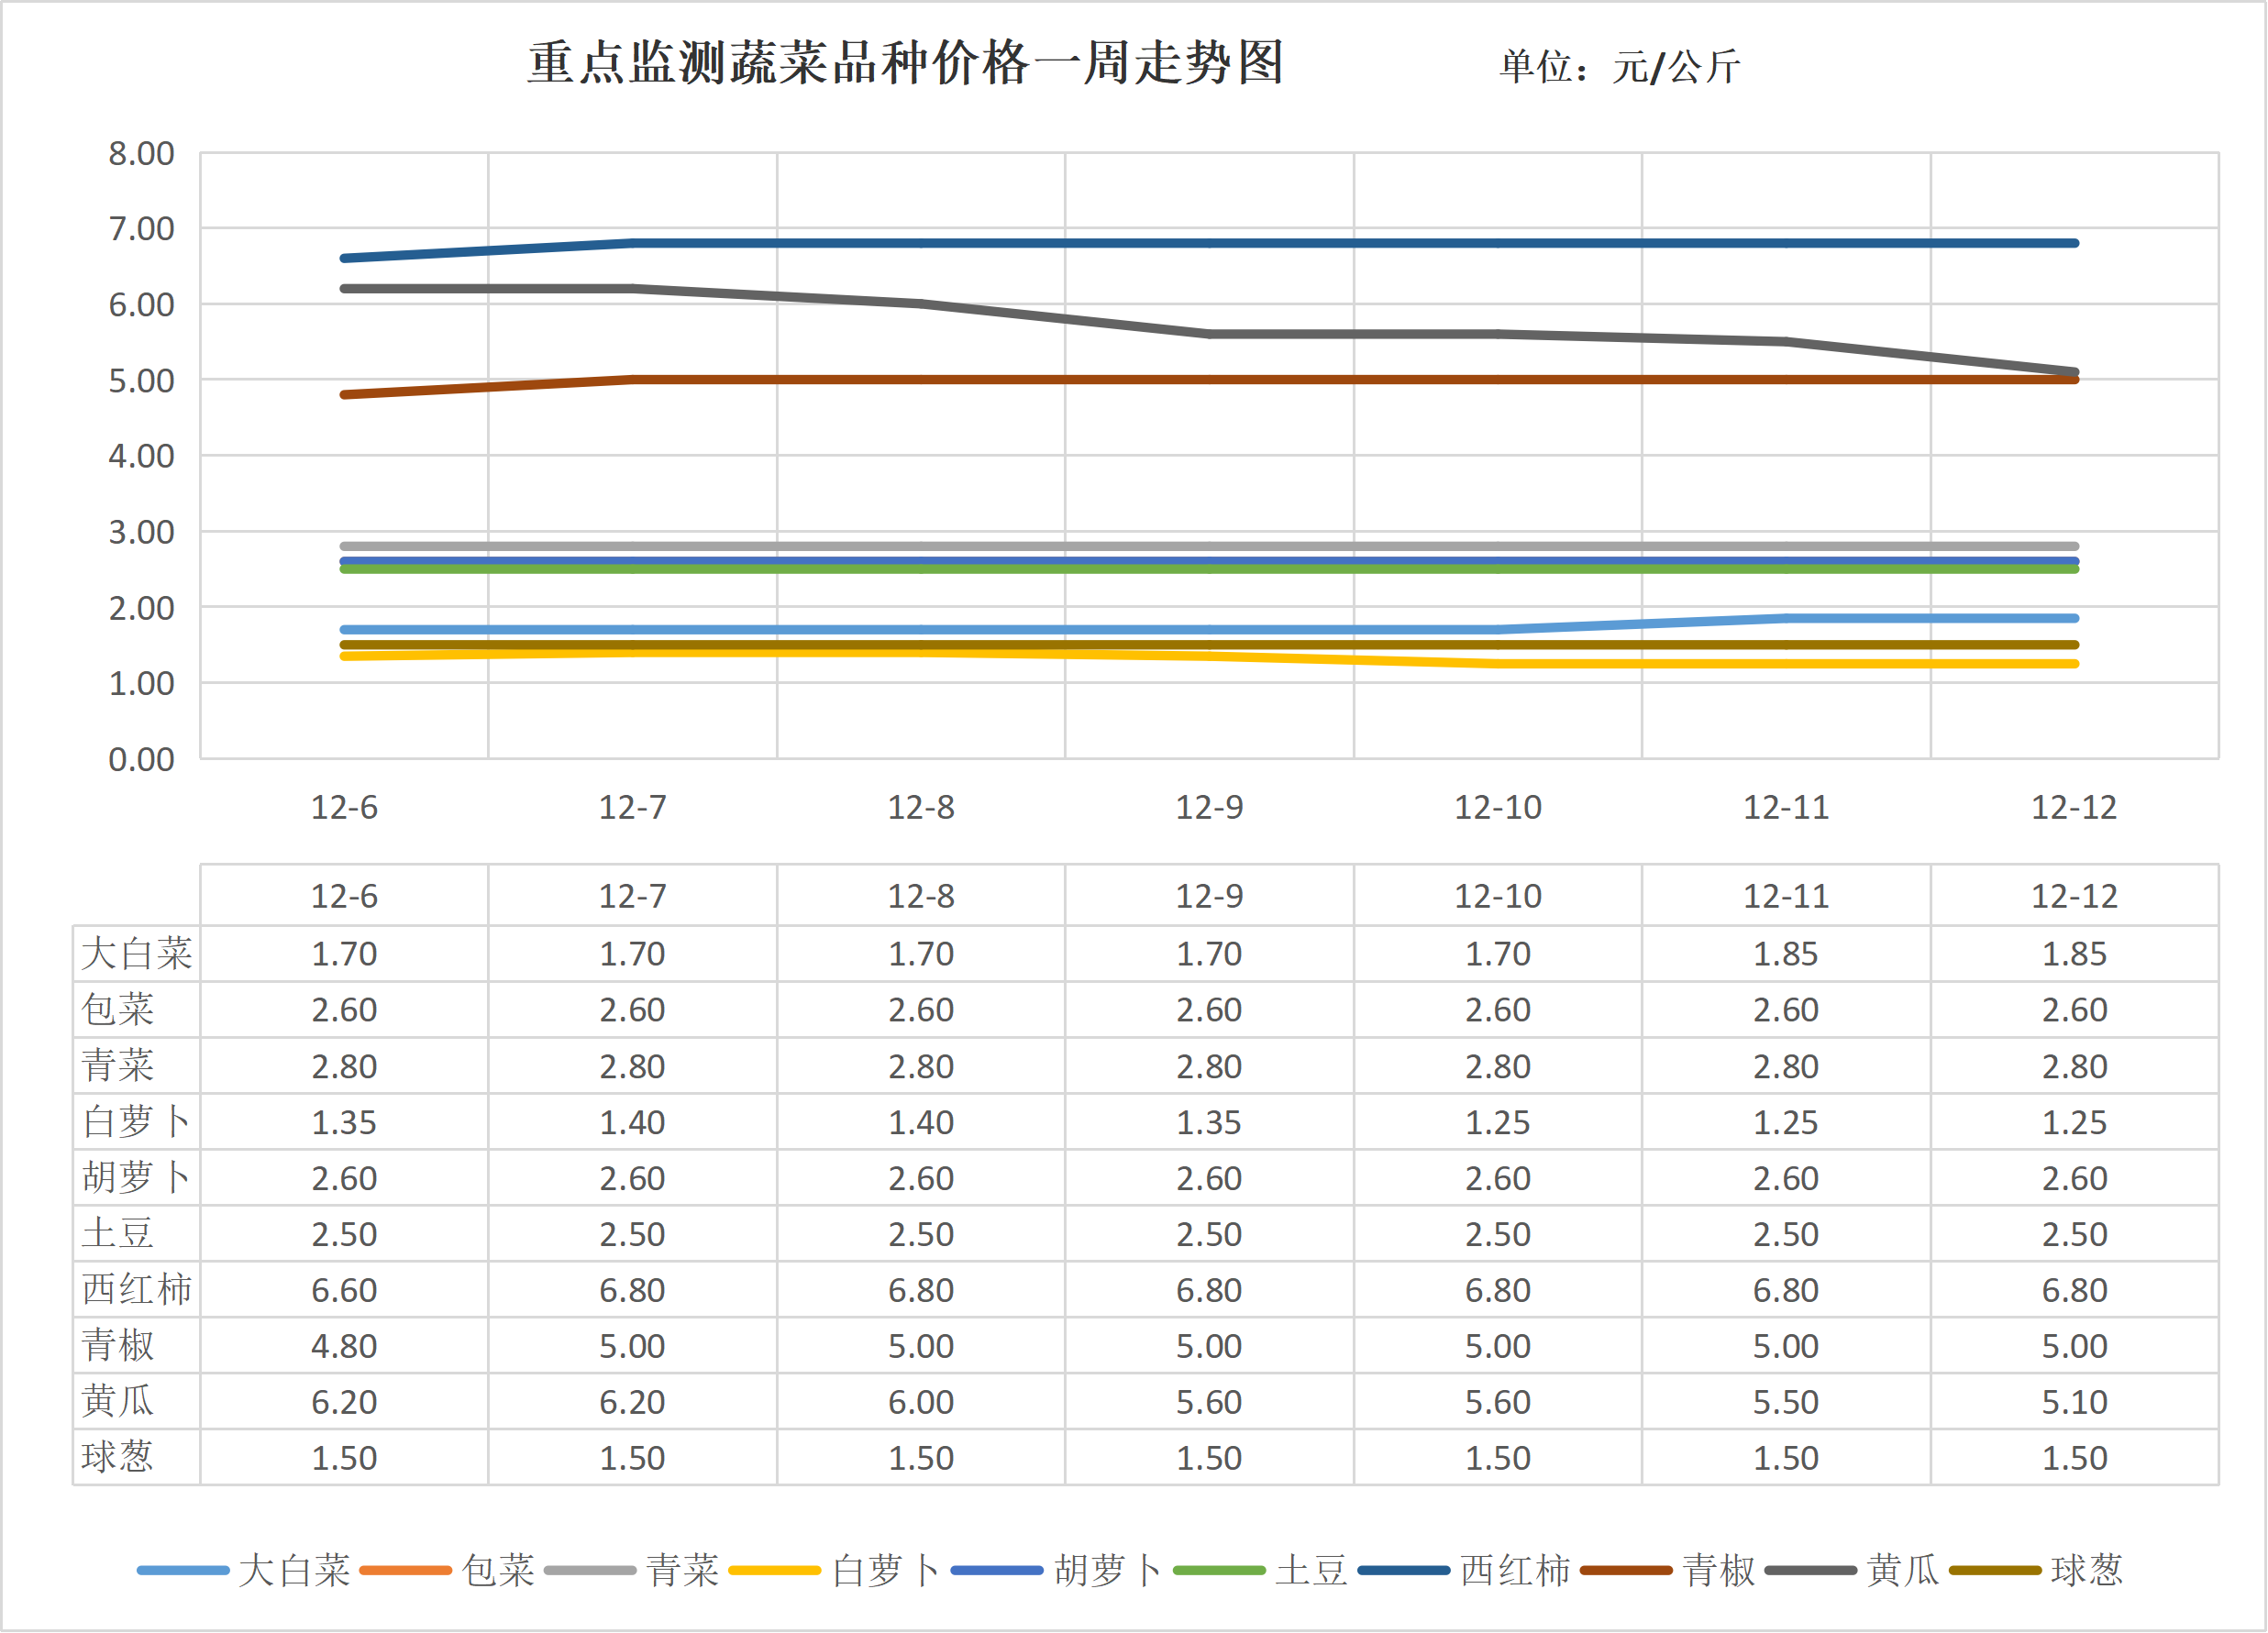Viewport: 2268px width, 1633px height.
Task: Click the 8.00 value on the vertical axis
Action: tap(144, 153)
